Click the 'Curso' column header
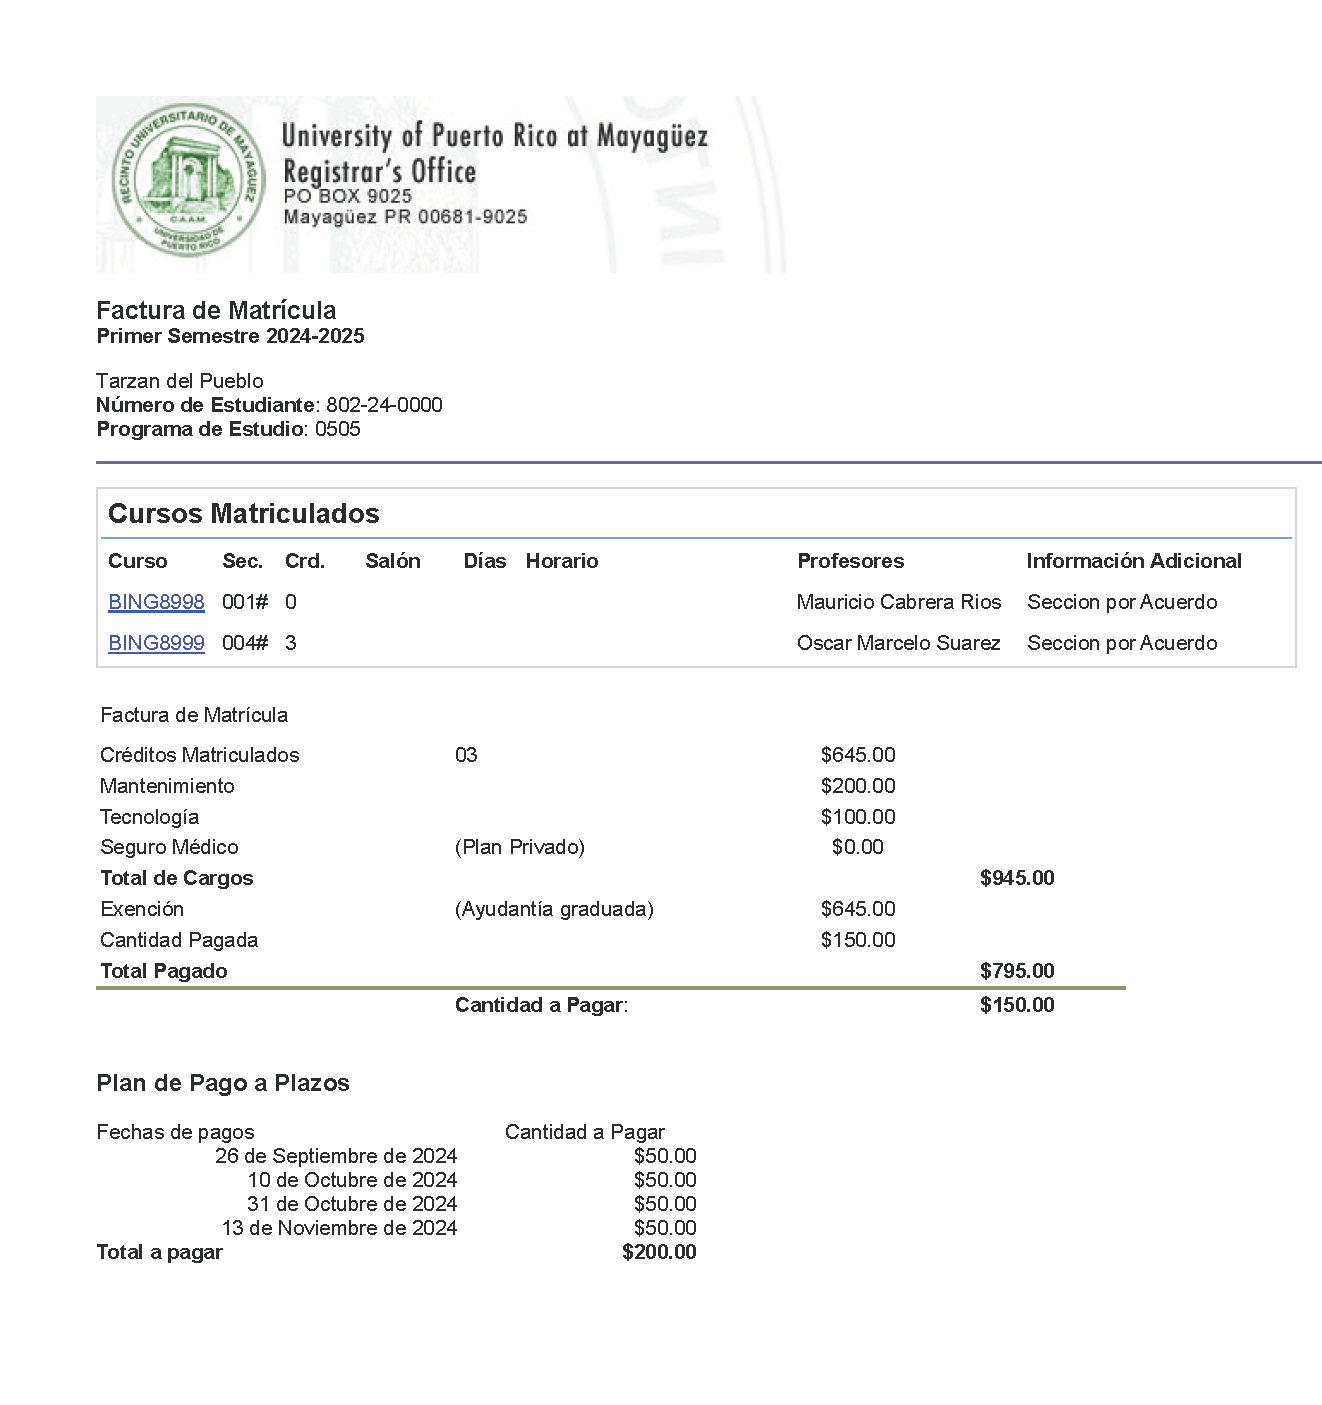 (x=138, y=561)
